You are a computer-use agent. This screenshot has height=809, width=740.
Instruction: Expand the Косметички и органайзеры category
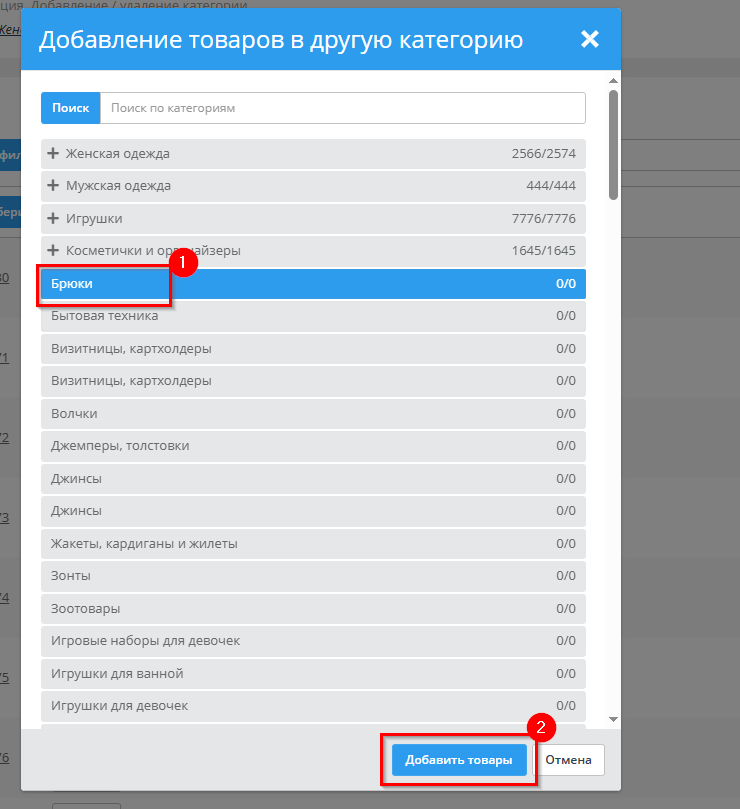[x=53, y=250]
